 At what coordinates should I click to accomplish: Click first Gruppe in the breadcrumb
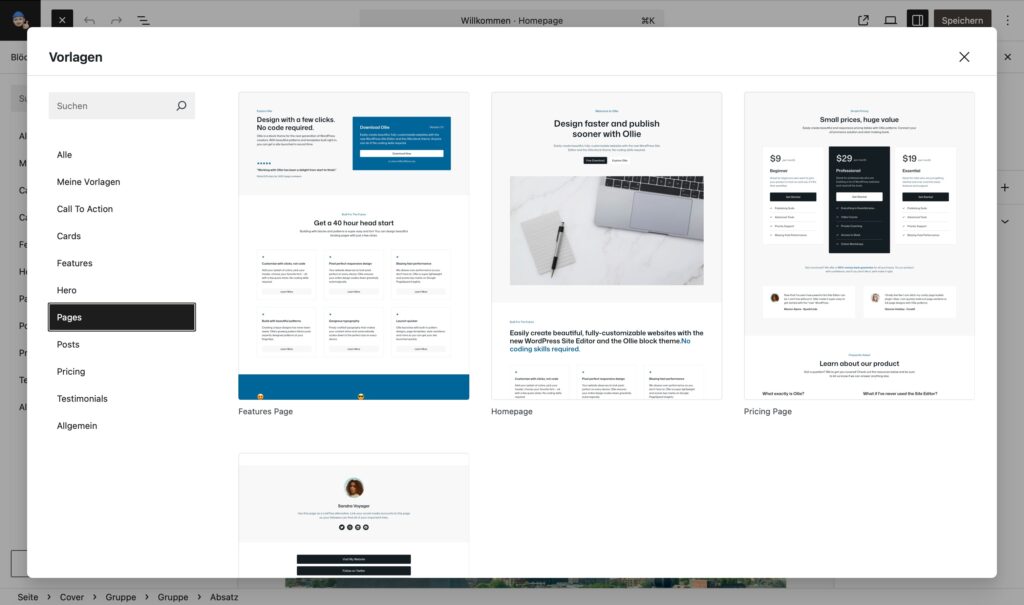(121, 597)
